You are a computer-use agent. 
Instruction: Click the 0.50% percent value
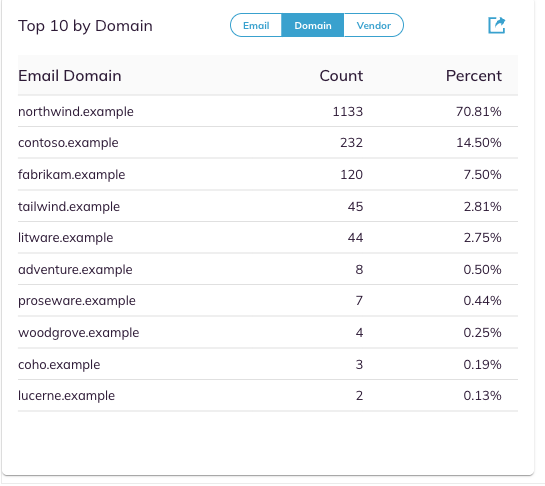(x=482, y=270)
